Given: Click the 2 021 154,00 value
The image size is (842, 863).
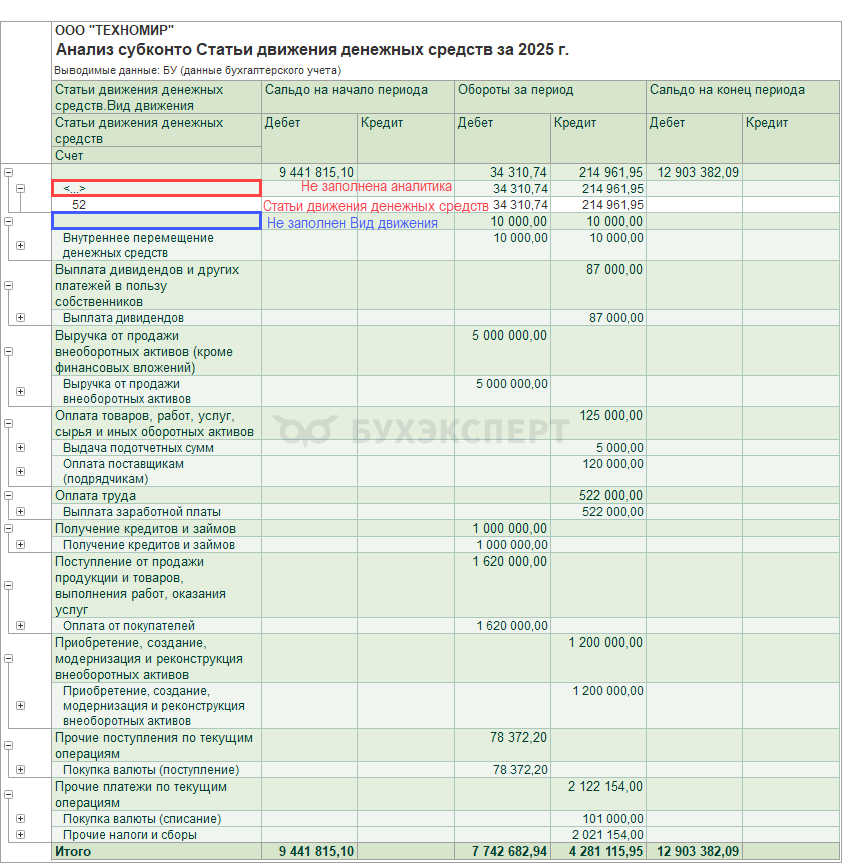Looking at the screenshot, I should (x=608, y=834).
